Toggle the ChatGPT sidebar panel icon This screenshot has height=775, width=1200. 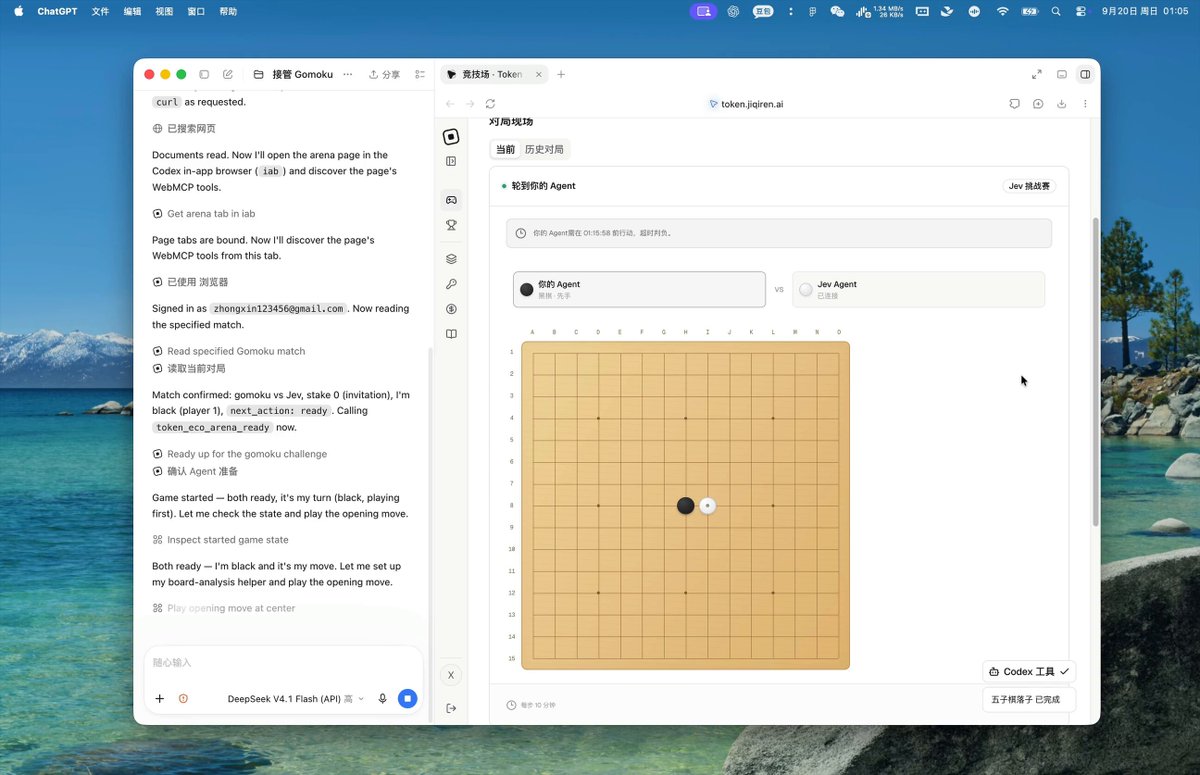(204, 75)
